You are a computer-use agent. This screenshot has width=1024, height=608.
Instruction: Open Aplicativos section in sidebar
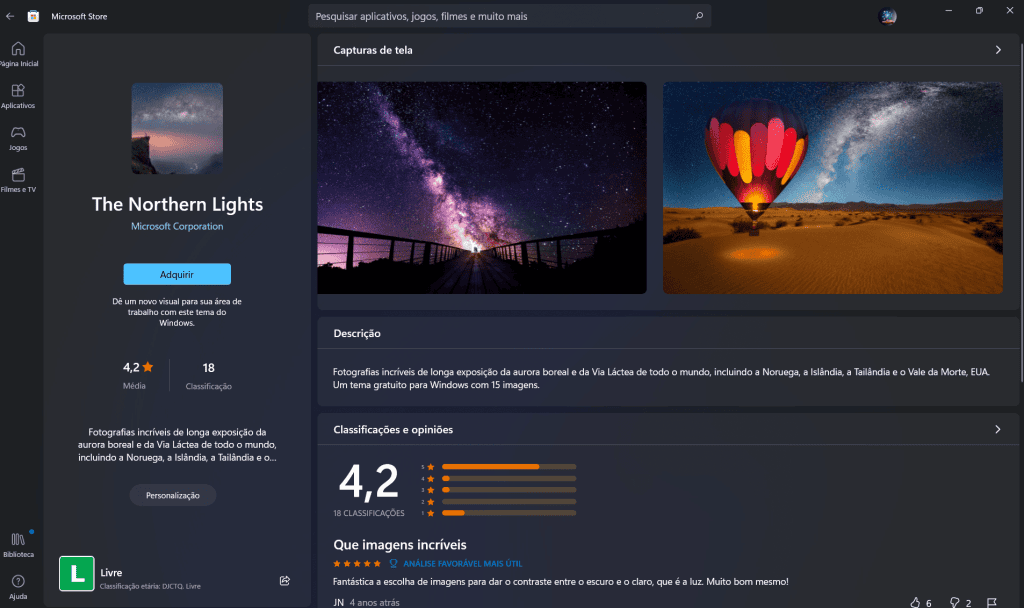coord(18,97)
